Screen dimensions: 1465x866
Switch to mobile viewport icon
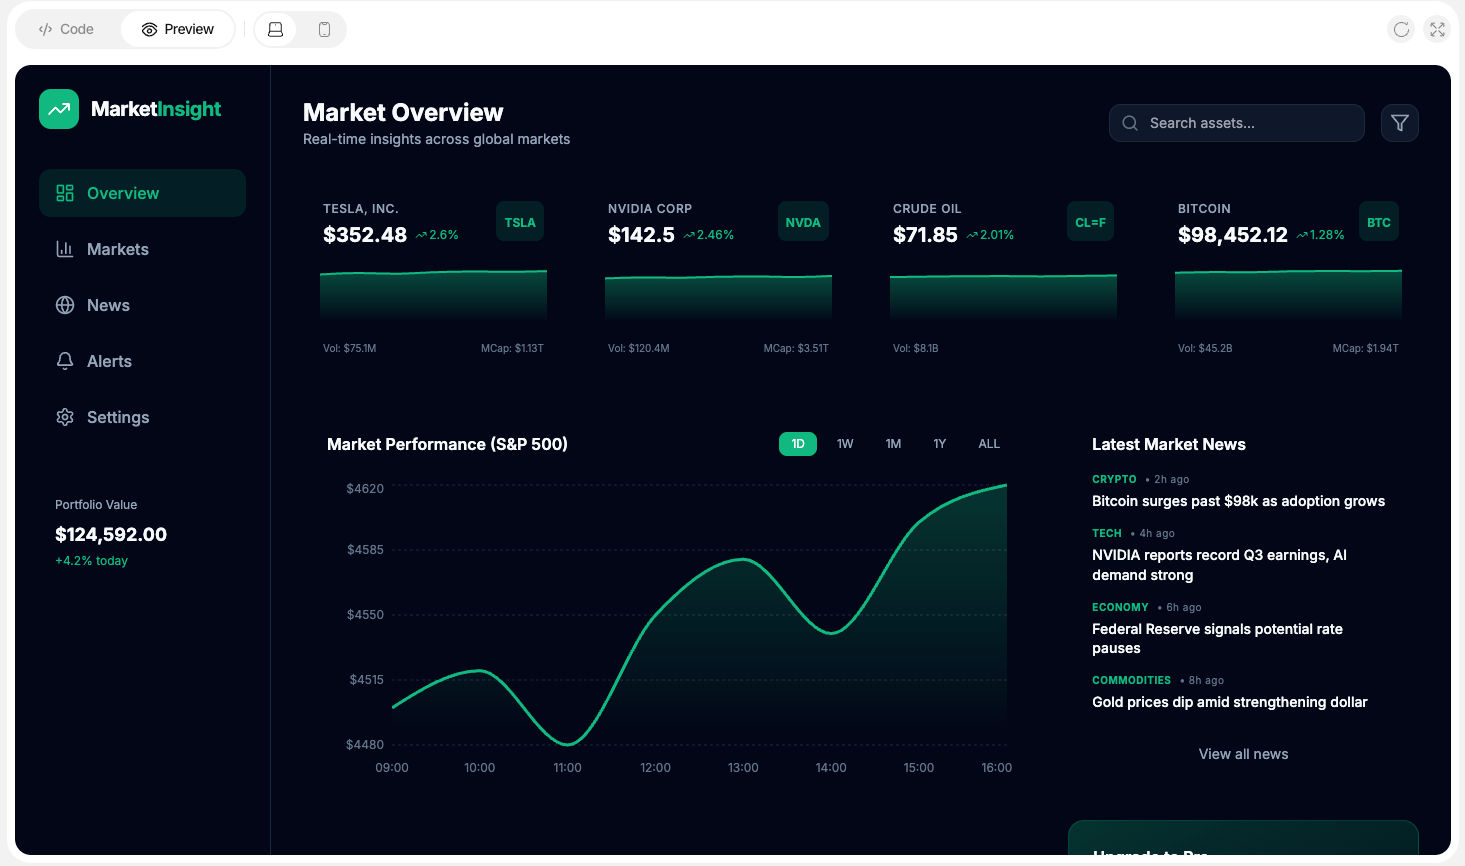point(324,30)
